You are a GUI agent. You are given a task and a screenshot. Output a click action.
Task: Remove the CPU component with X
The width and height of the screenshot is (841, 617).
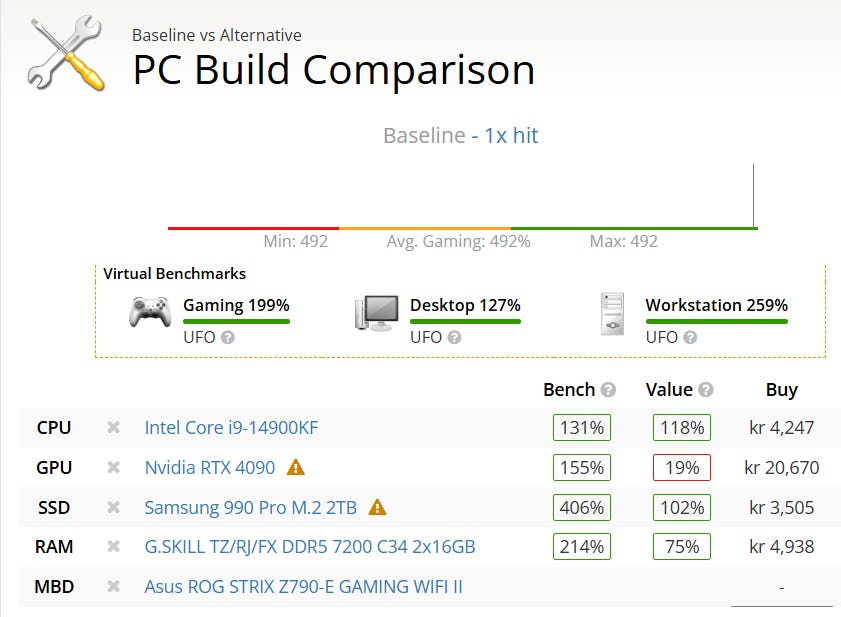point(113,428)
